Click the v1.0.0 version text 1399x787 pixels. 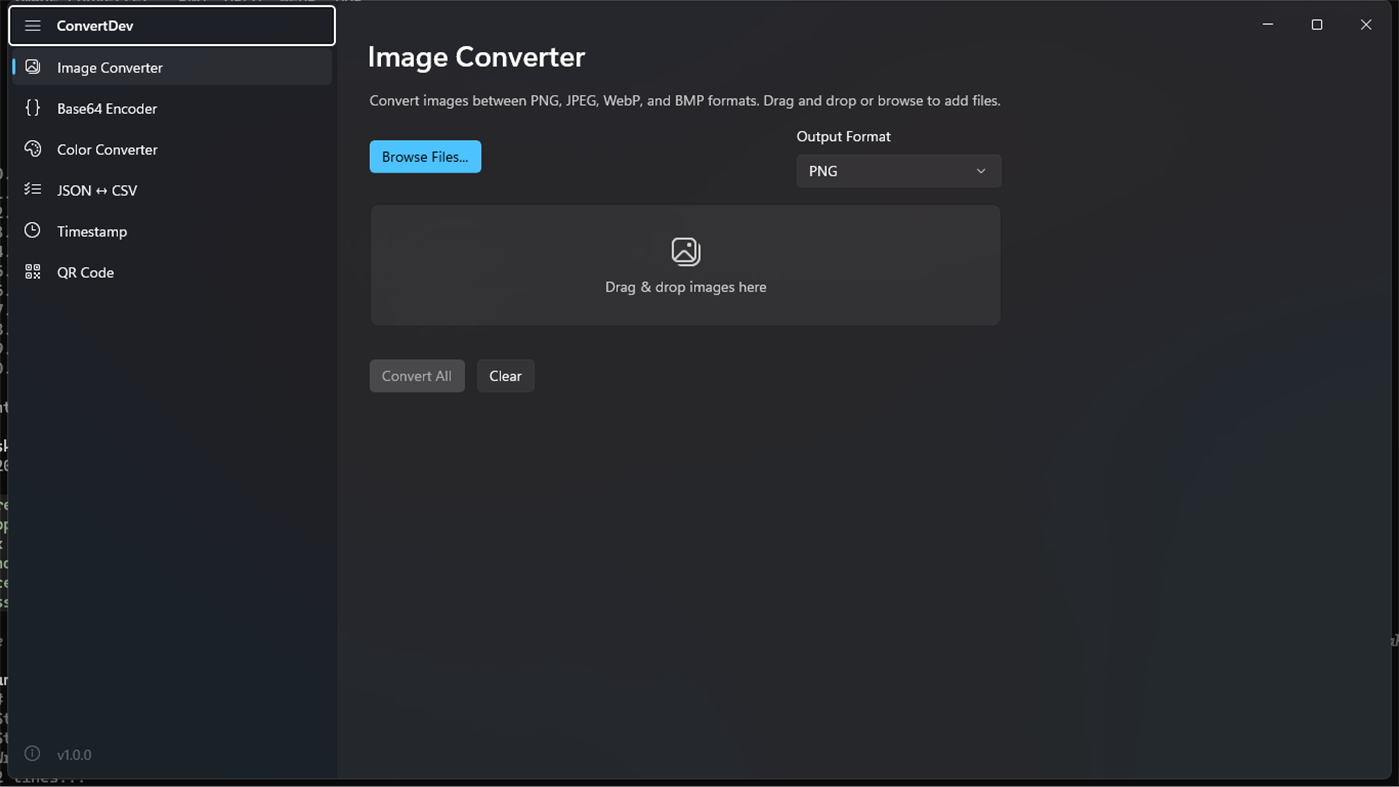pyautogui.click(x=74, y=755)
